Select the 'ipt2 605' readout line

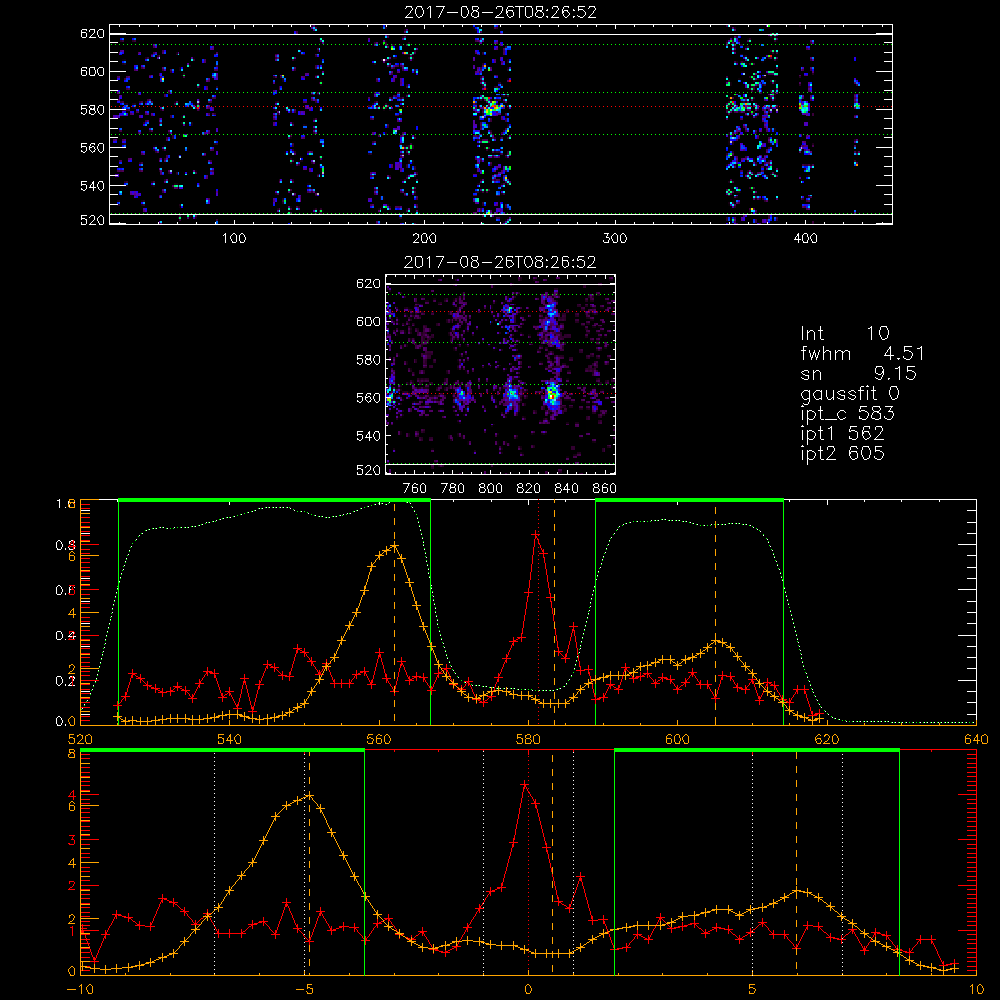click(x=842, y=453)
